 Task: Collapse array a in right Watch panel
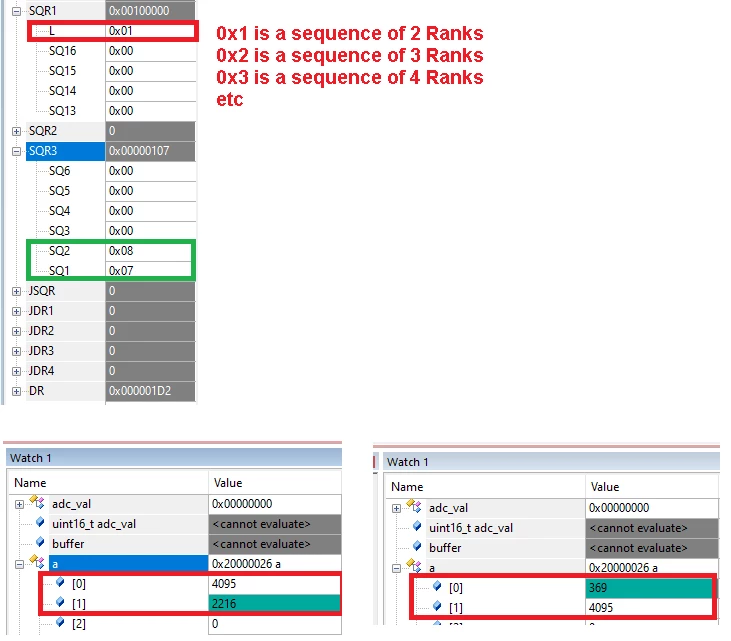[396, 568]
